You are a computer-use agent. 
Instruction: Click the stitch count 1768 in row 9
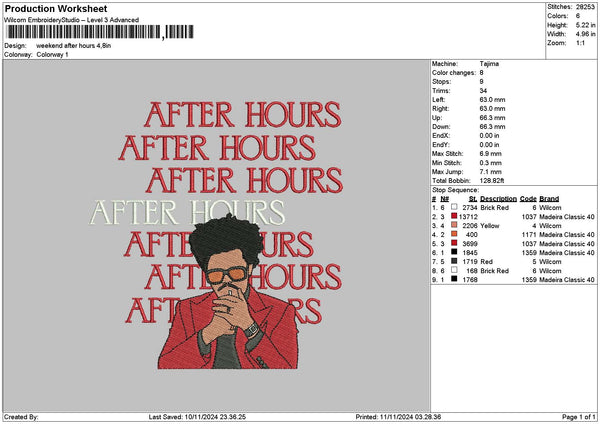point(470,280)
